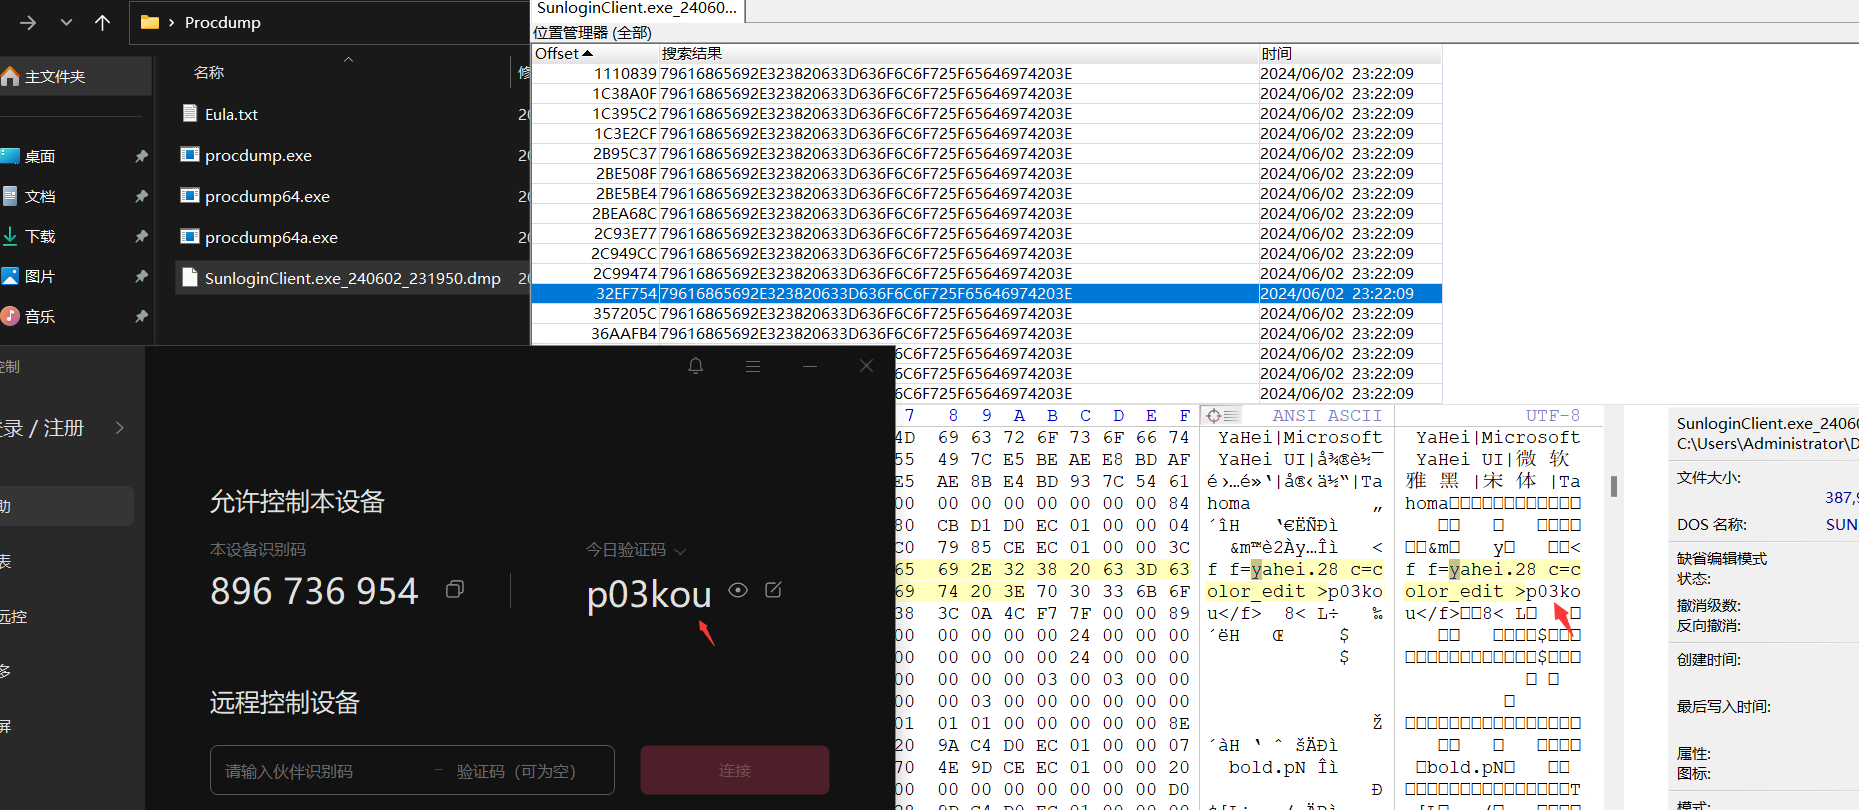Click the 最后写入时间: label in info panel
The width and height of the screenshot is (1859, 810).
point(1723,706)
